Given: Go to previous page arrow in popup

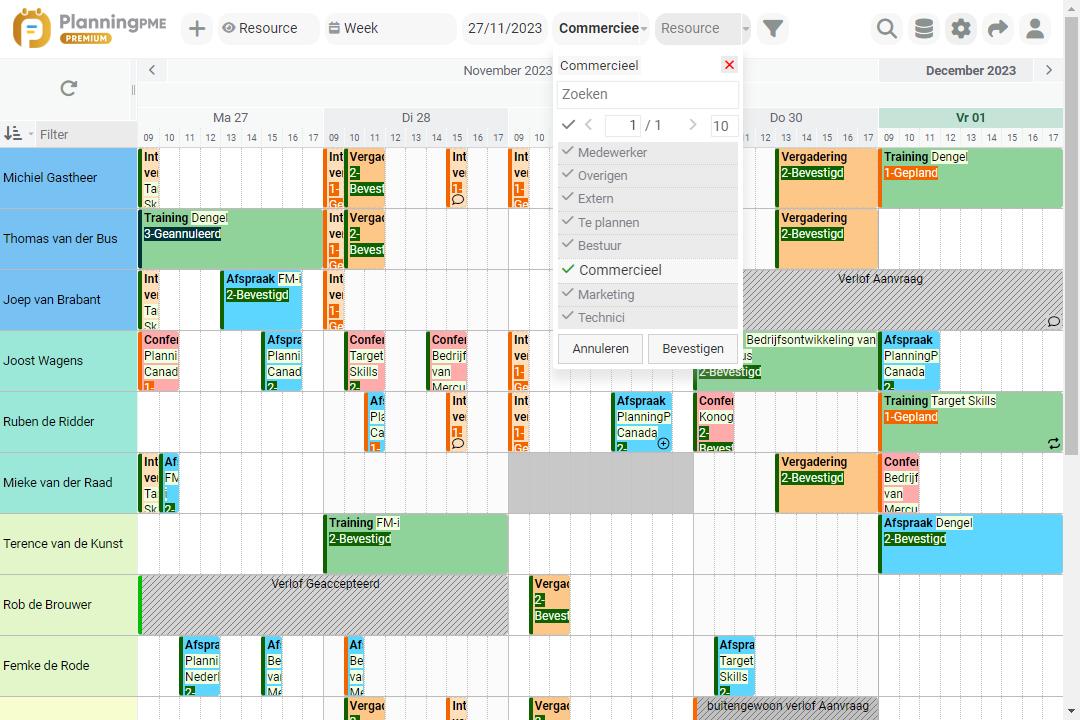Looking at the screenshot, I should [x=589, y=125].
